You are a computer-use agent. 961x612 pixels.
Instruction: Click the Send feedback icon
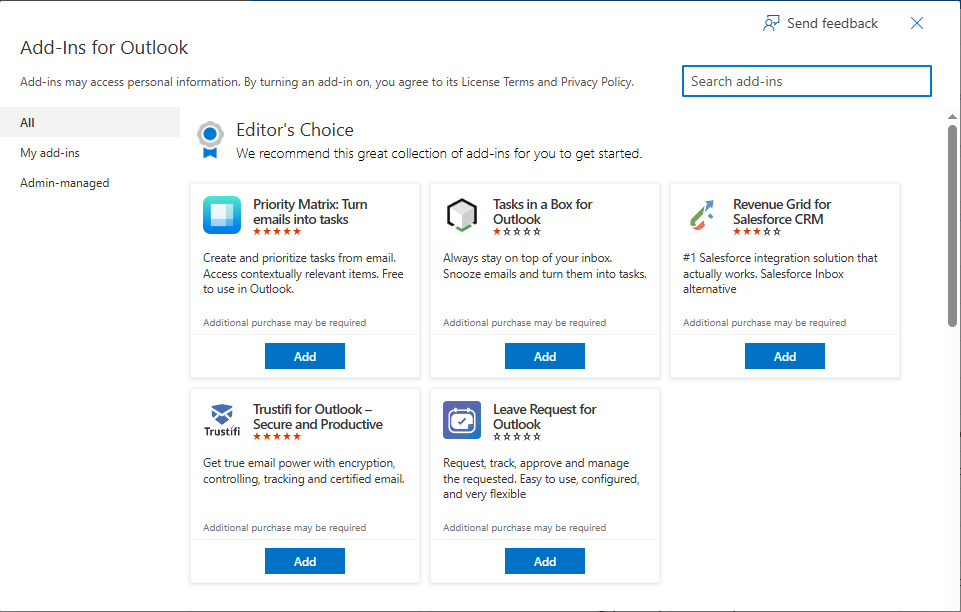point(771,23)
